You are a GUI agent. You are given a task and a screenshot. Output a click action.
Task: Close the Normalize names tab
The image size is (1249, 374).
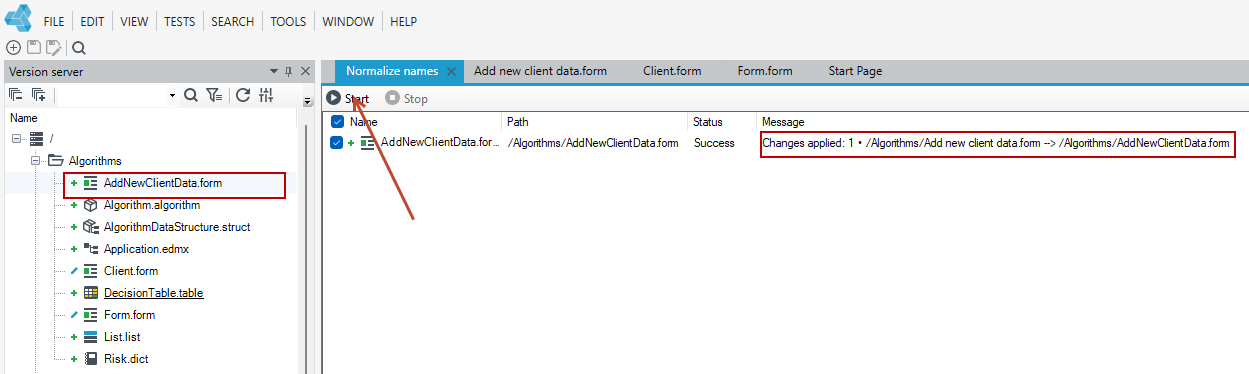coord(451,71)
